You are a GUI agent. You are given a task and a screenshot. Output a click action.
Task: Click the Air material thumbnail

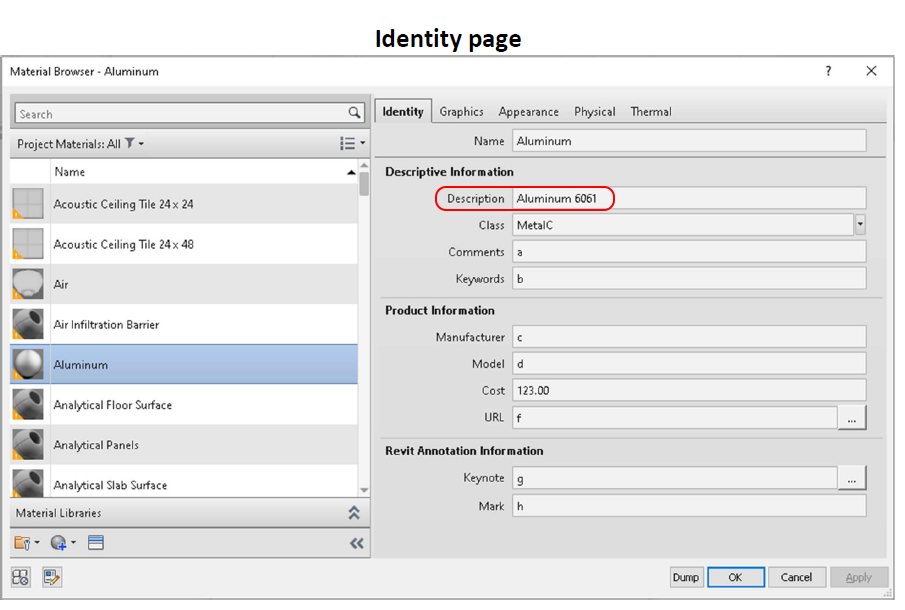[28, 284]
